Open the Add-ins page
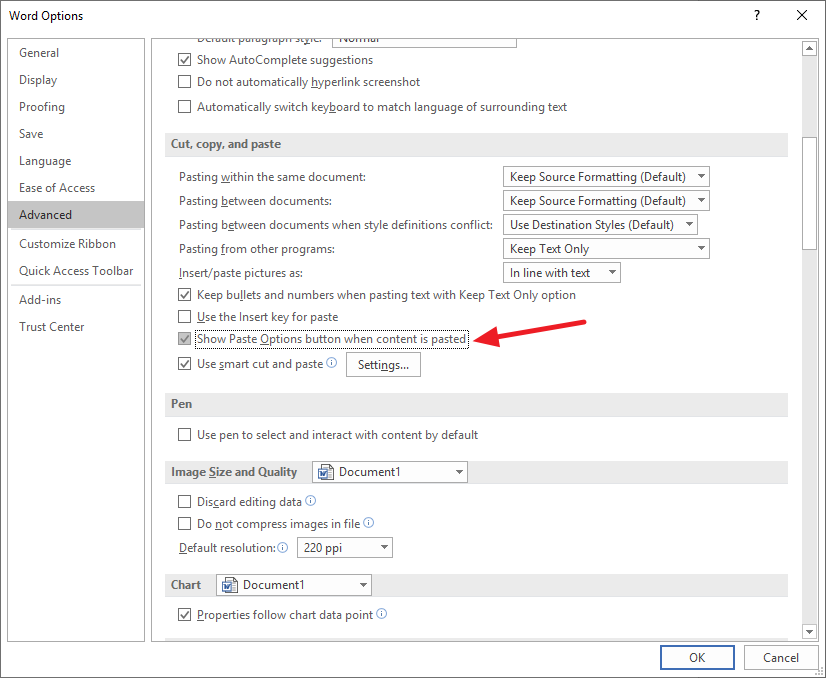The image size is (826, 678). [x=76, y=300]
